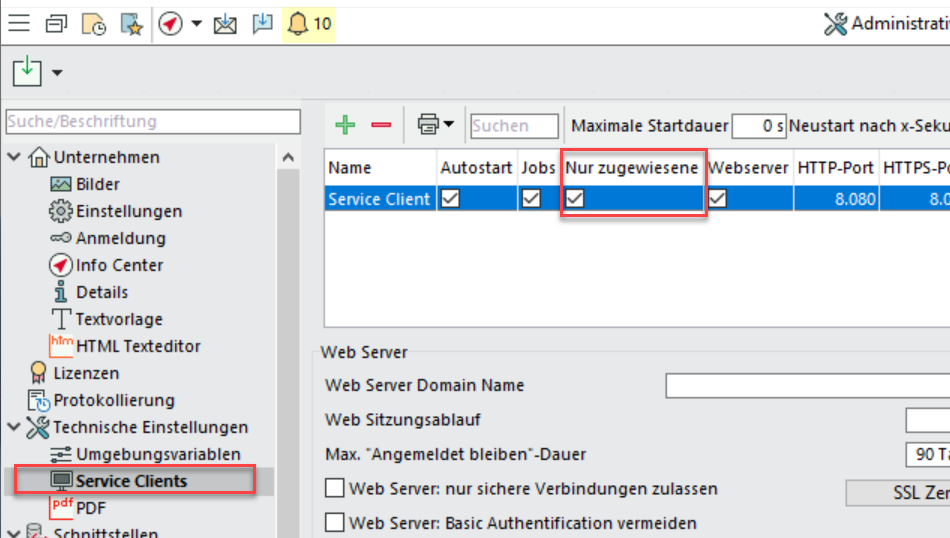Image resolution: width=950 pixels, height=538 pixels.
Task: Enable Web Server nur sichere Verbindungen zulassen
Action: 335,489
